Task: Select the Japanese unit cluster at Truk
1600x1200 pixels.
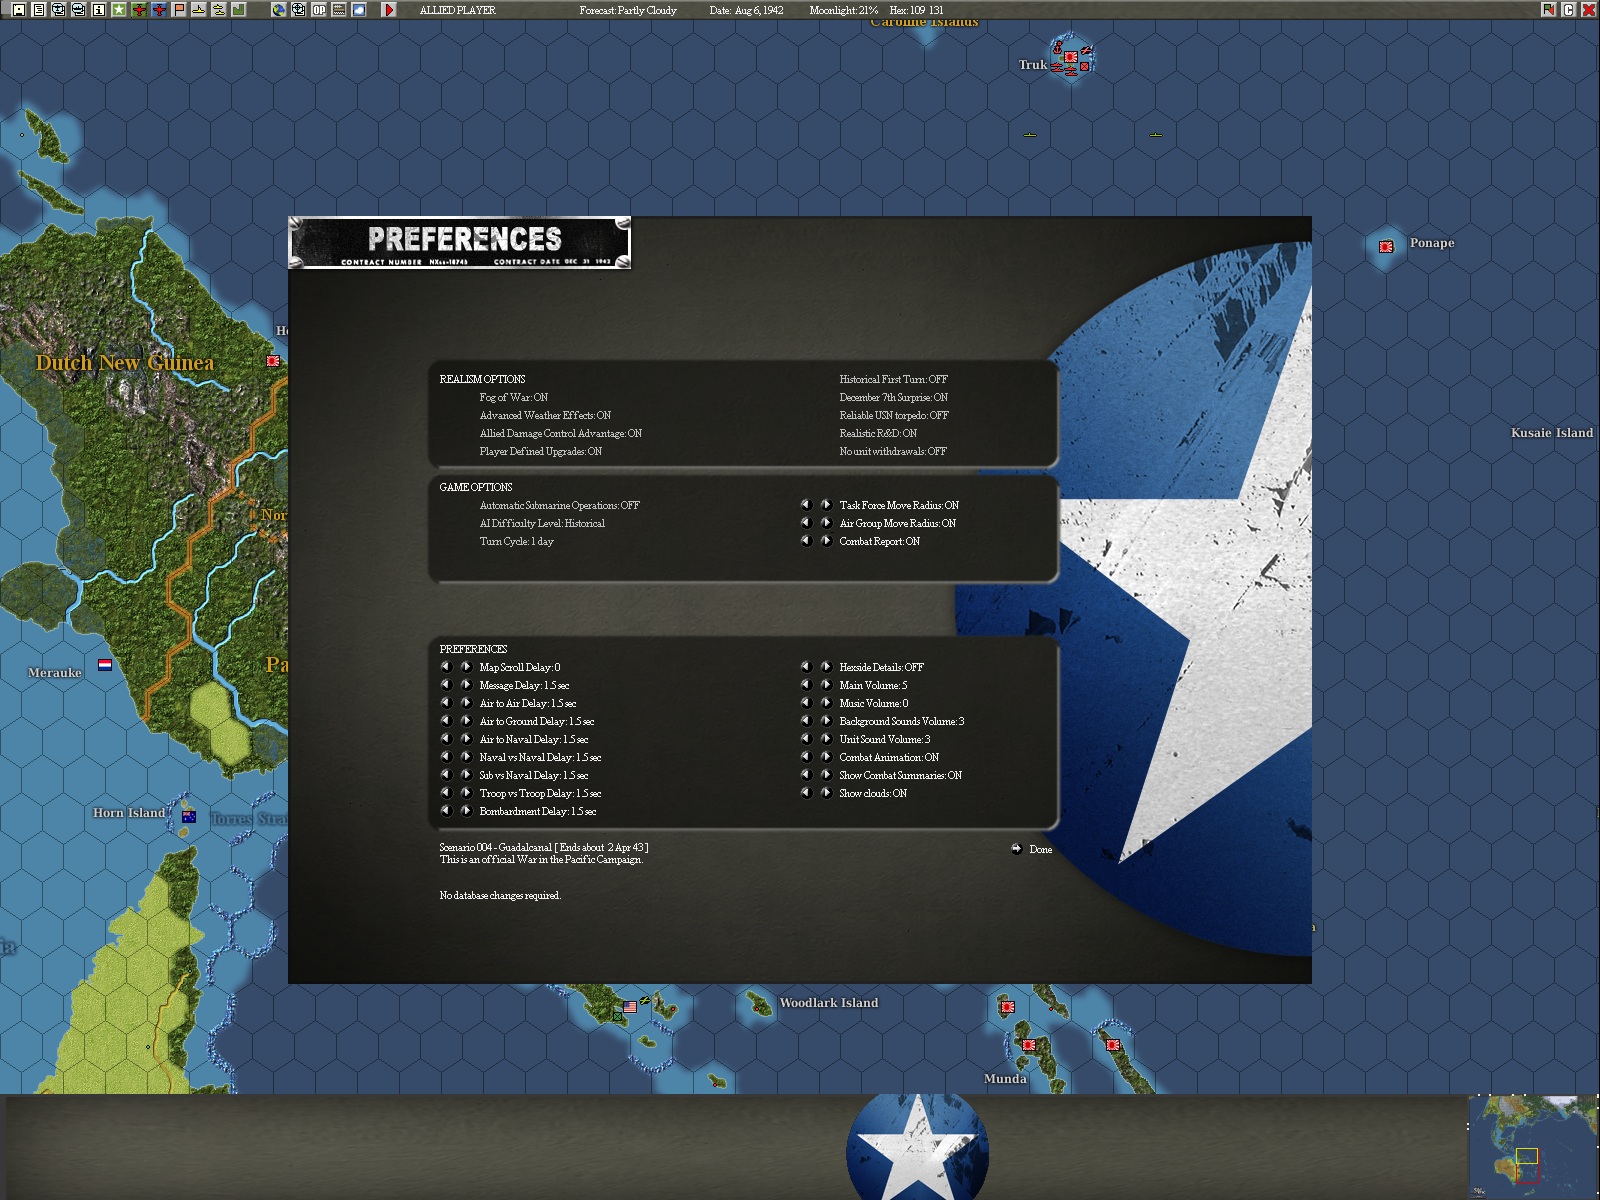Action: (1071, 58)
